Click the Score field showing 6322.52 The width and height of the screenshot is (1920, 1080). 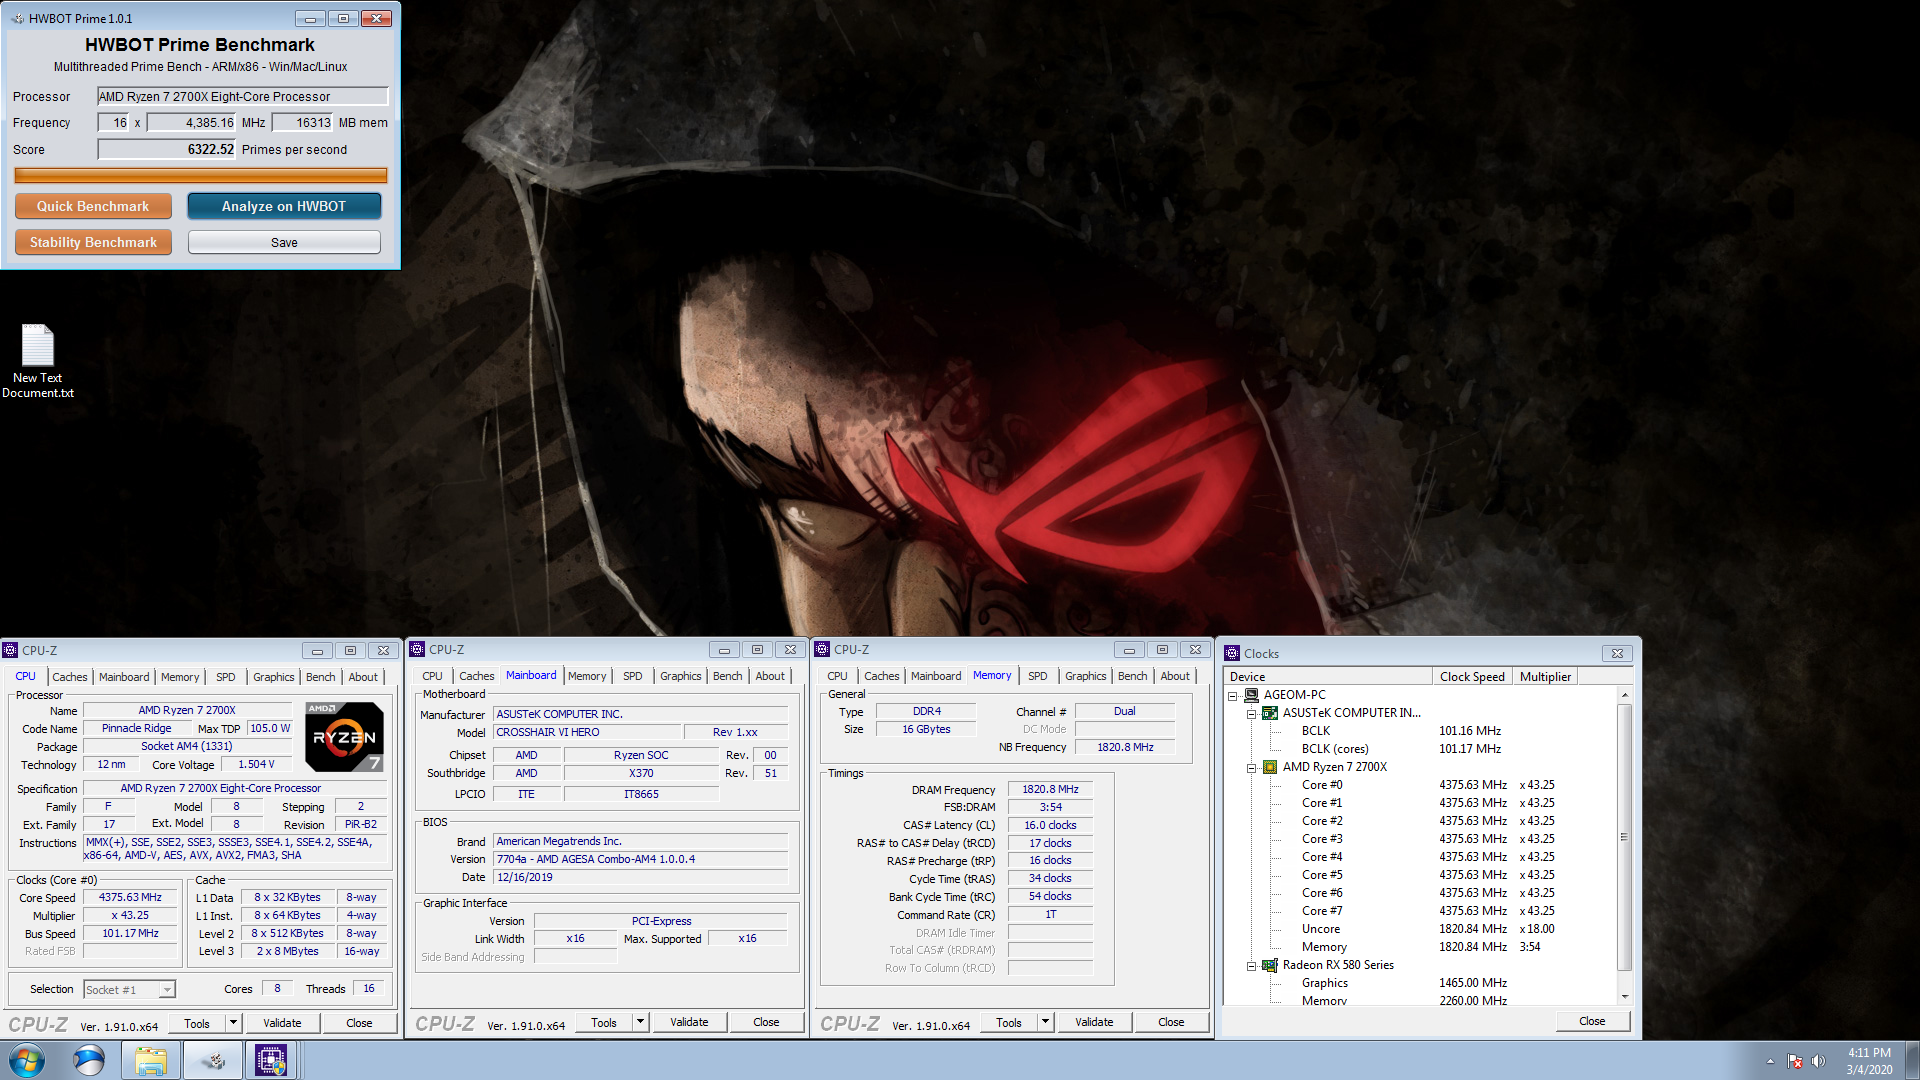tap(167, 149)
